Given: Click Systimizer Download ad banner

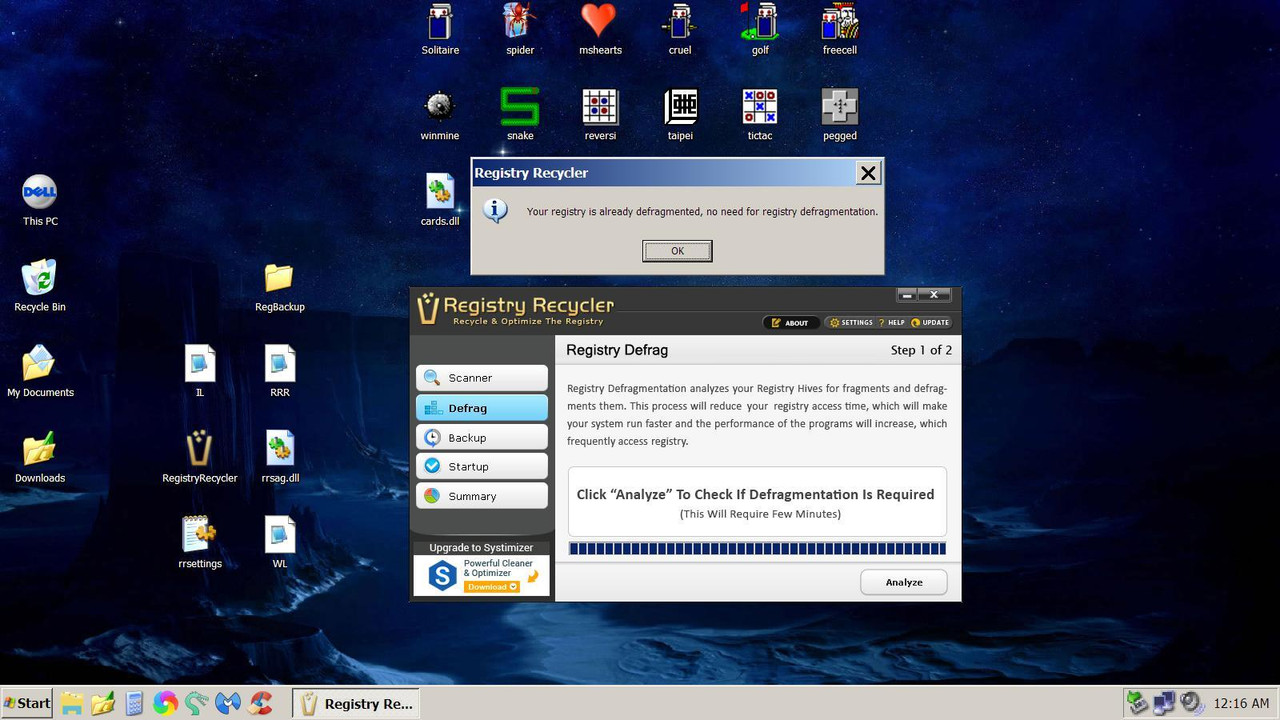Looking at the screenshot, I should [482, 575].
